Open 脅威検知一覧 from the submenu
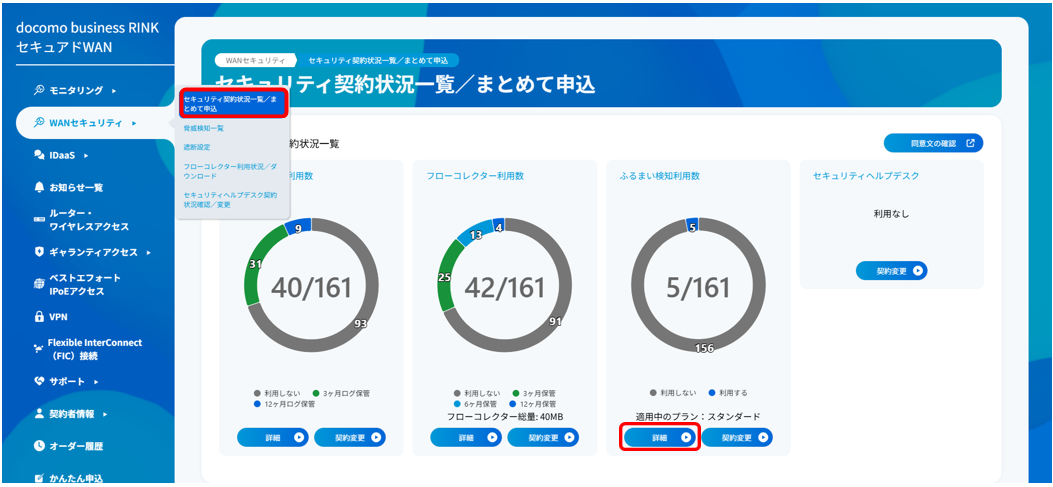Image resolution: width=1053 pixels, height=487 pixels. pos(204,128)
